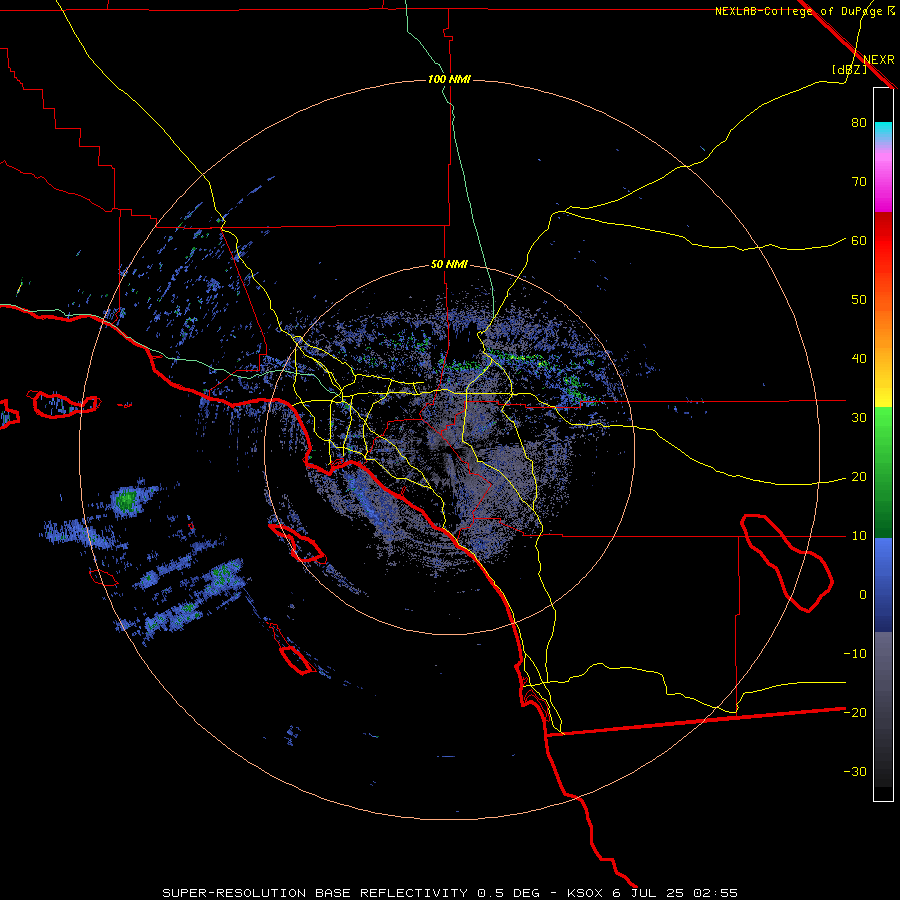The height and width of the screenshot is (900, 900).
Task: Click the 30 value on dBZ scale
Action: tap(859, 418)
